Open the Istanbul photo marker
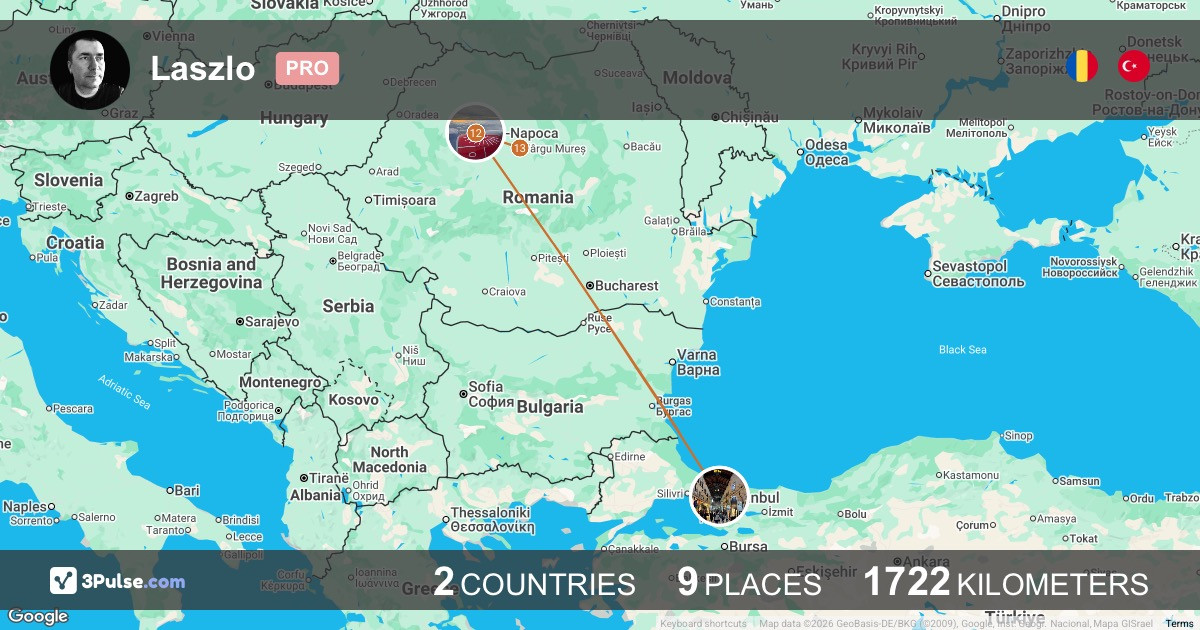This screenshot has height=630, width=1200. pos(719,495)
